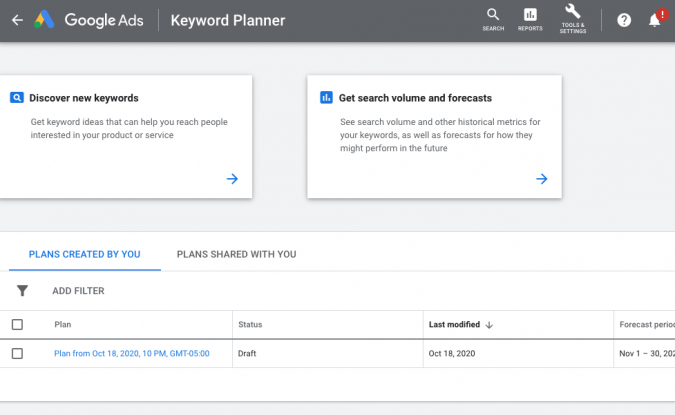Open the Help question mark icon
675x415 pixels.
[624, 20]
